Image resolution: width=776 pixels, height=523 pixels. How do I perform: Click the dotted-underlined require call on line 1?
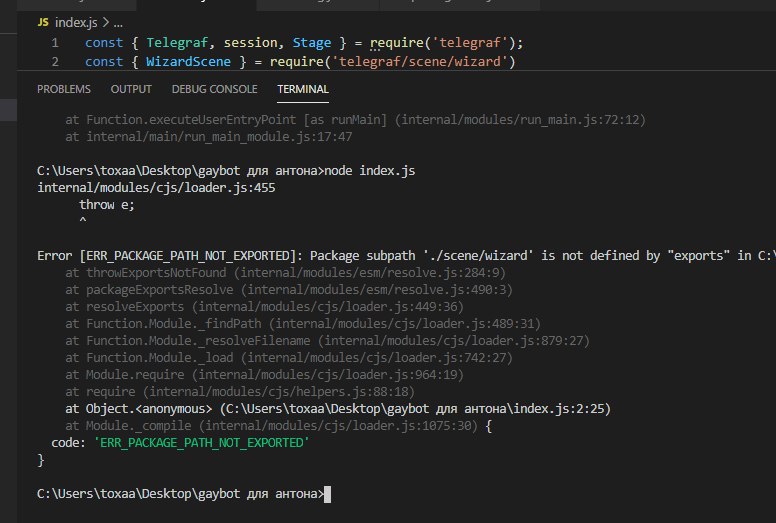pos(396,43)
